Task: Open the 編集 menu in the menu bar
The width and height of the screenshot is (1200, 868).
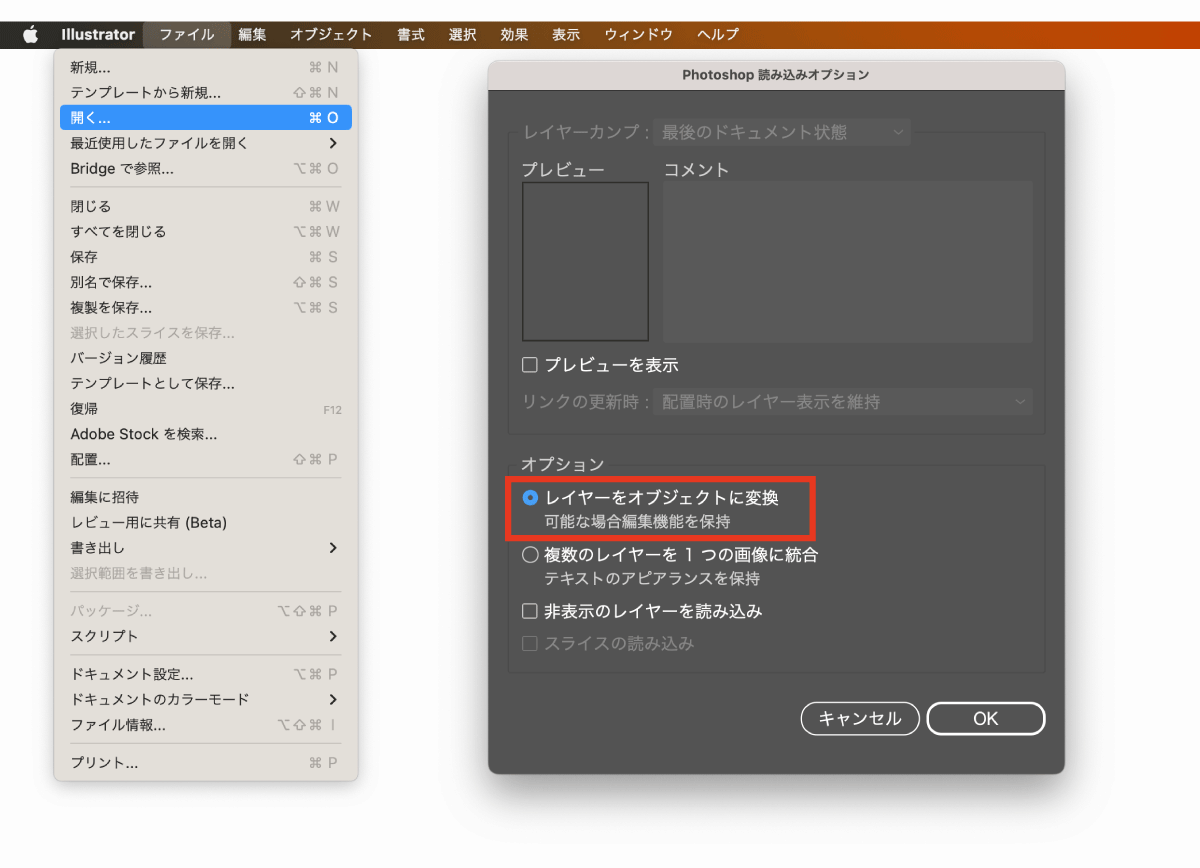Action: click(252, 34)
